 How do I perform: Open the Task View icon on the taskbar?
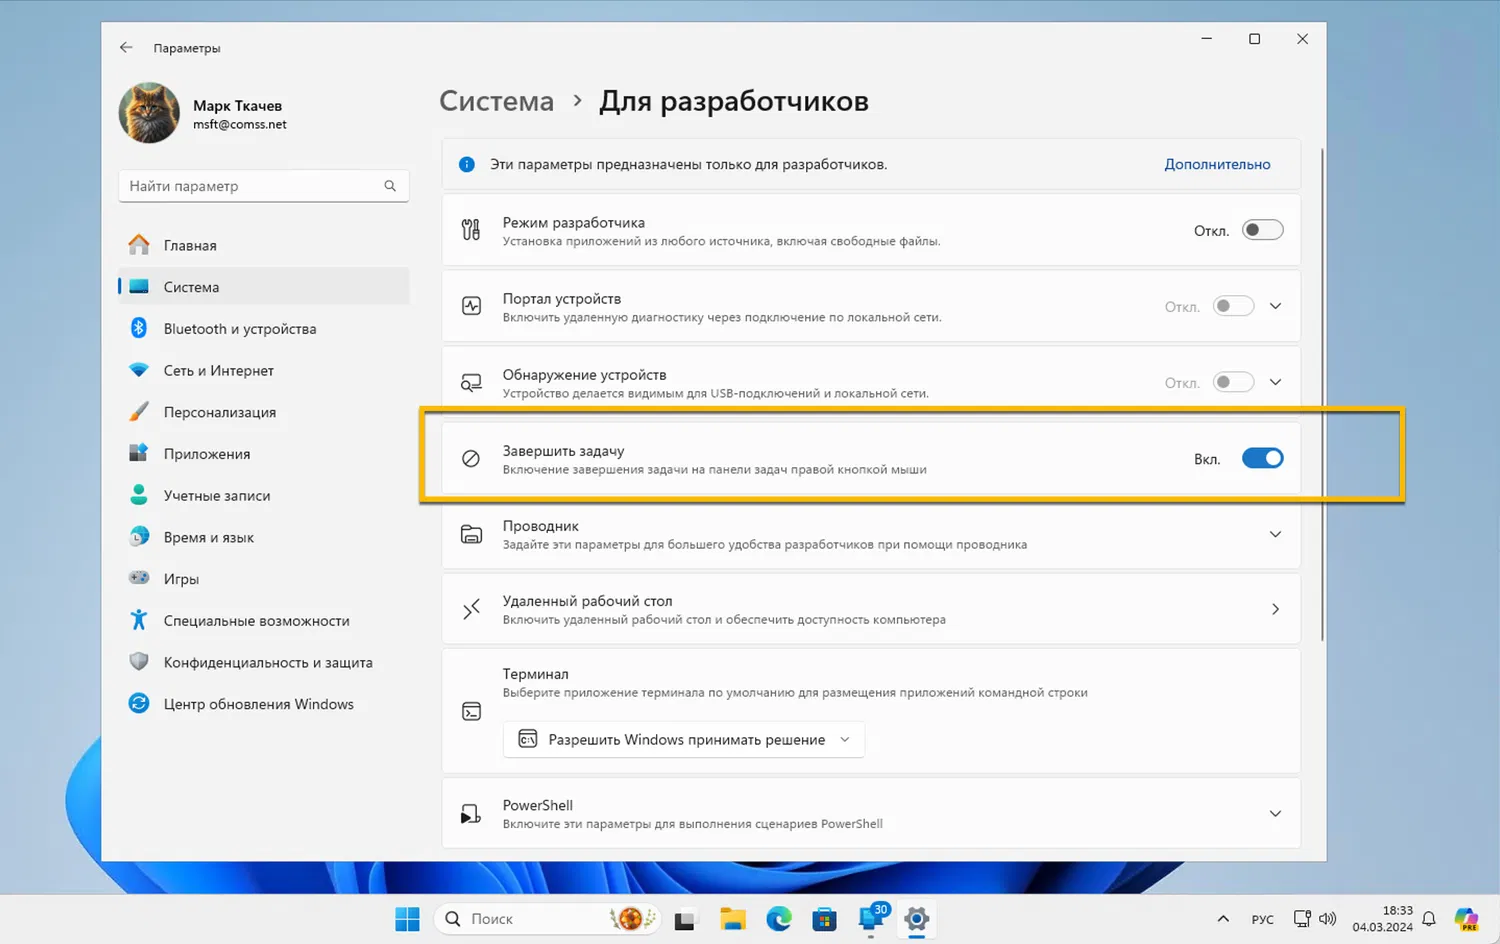(684, 920)
